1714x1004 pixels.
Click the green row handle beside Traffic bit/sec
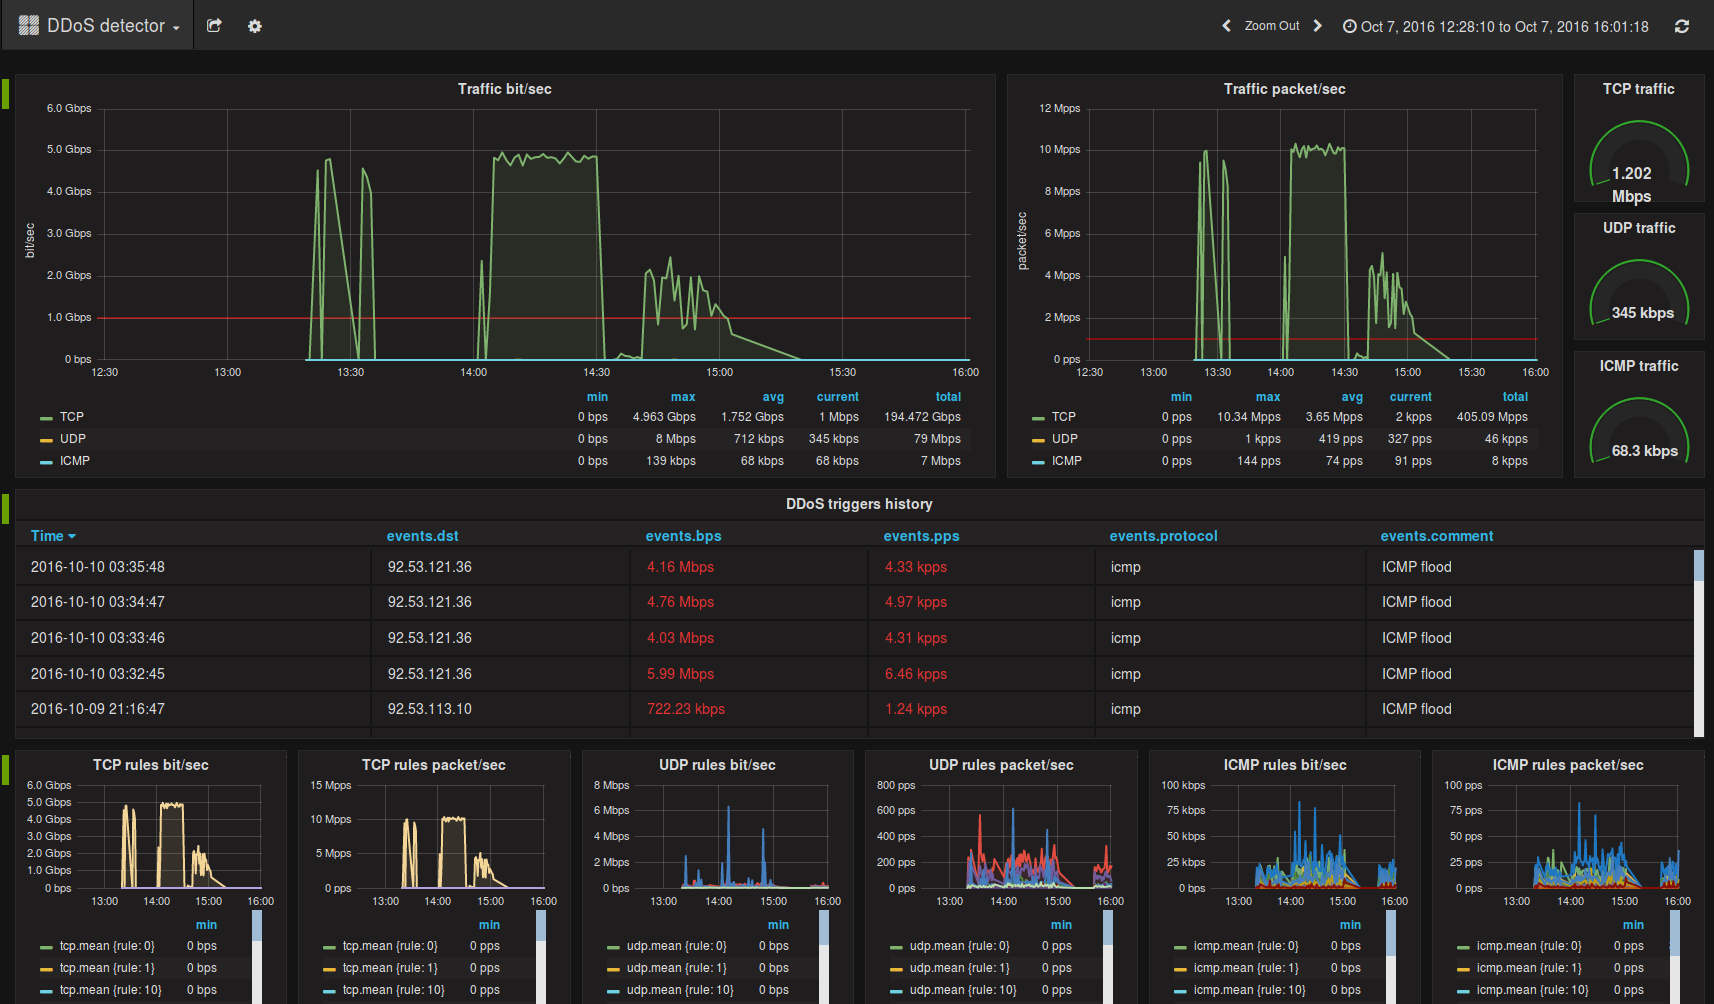5,94
